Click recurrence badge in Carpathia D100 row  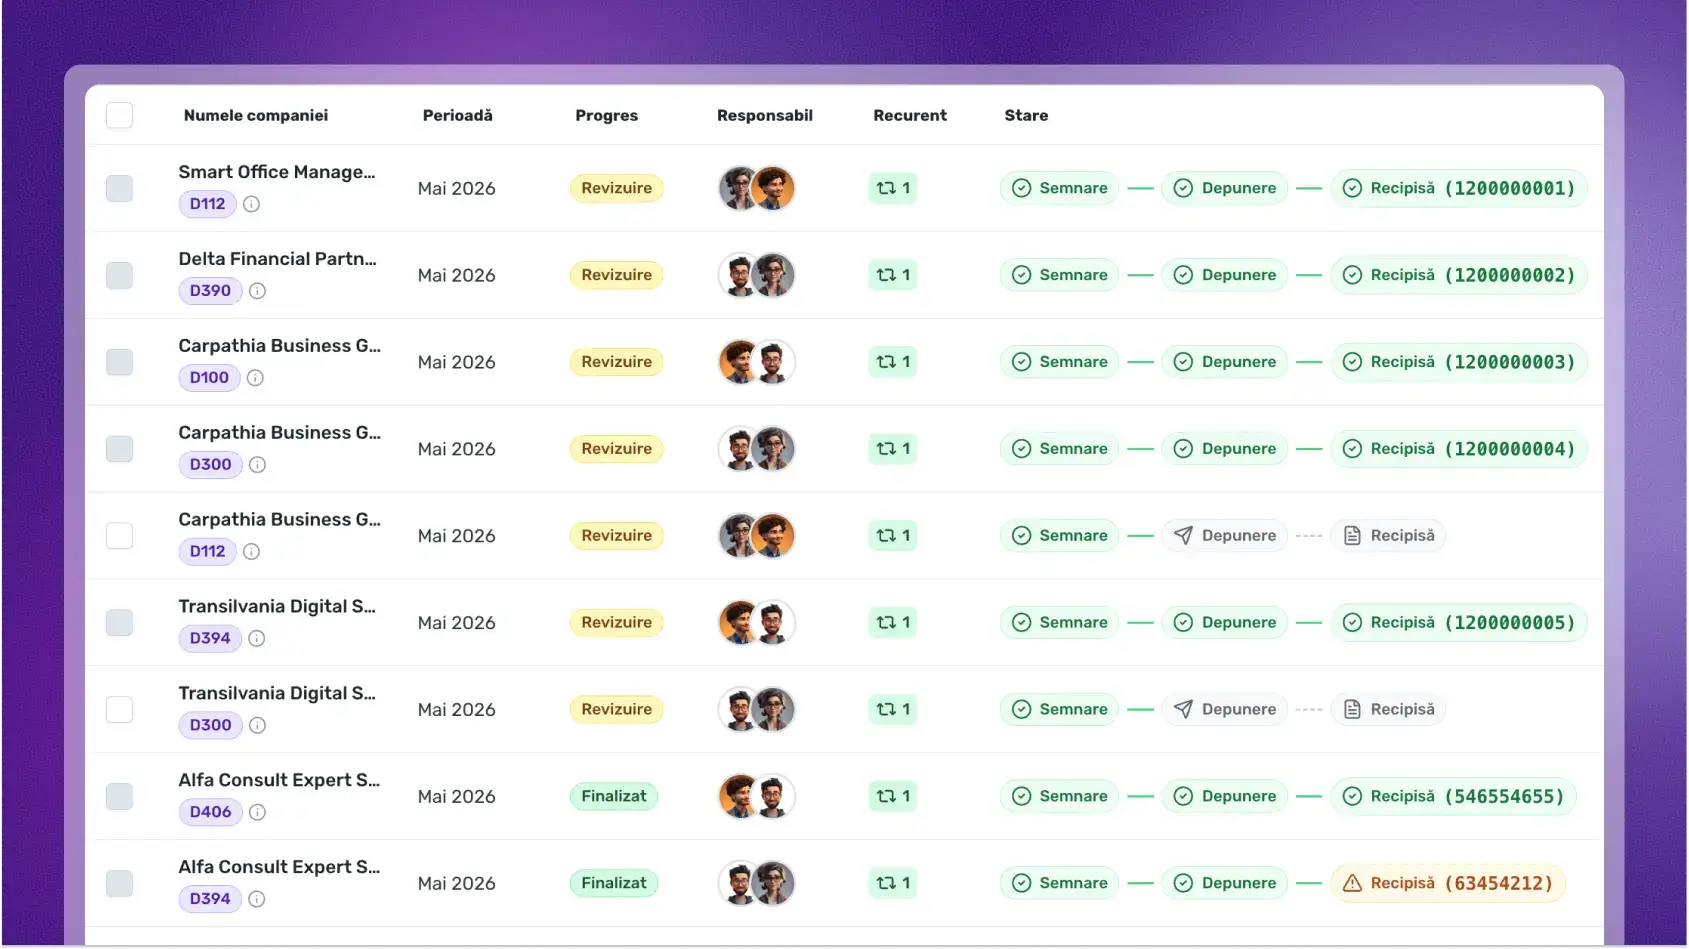point(893,362)
